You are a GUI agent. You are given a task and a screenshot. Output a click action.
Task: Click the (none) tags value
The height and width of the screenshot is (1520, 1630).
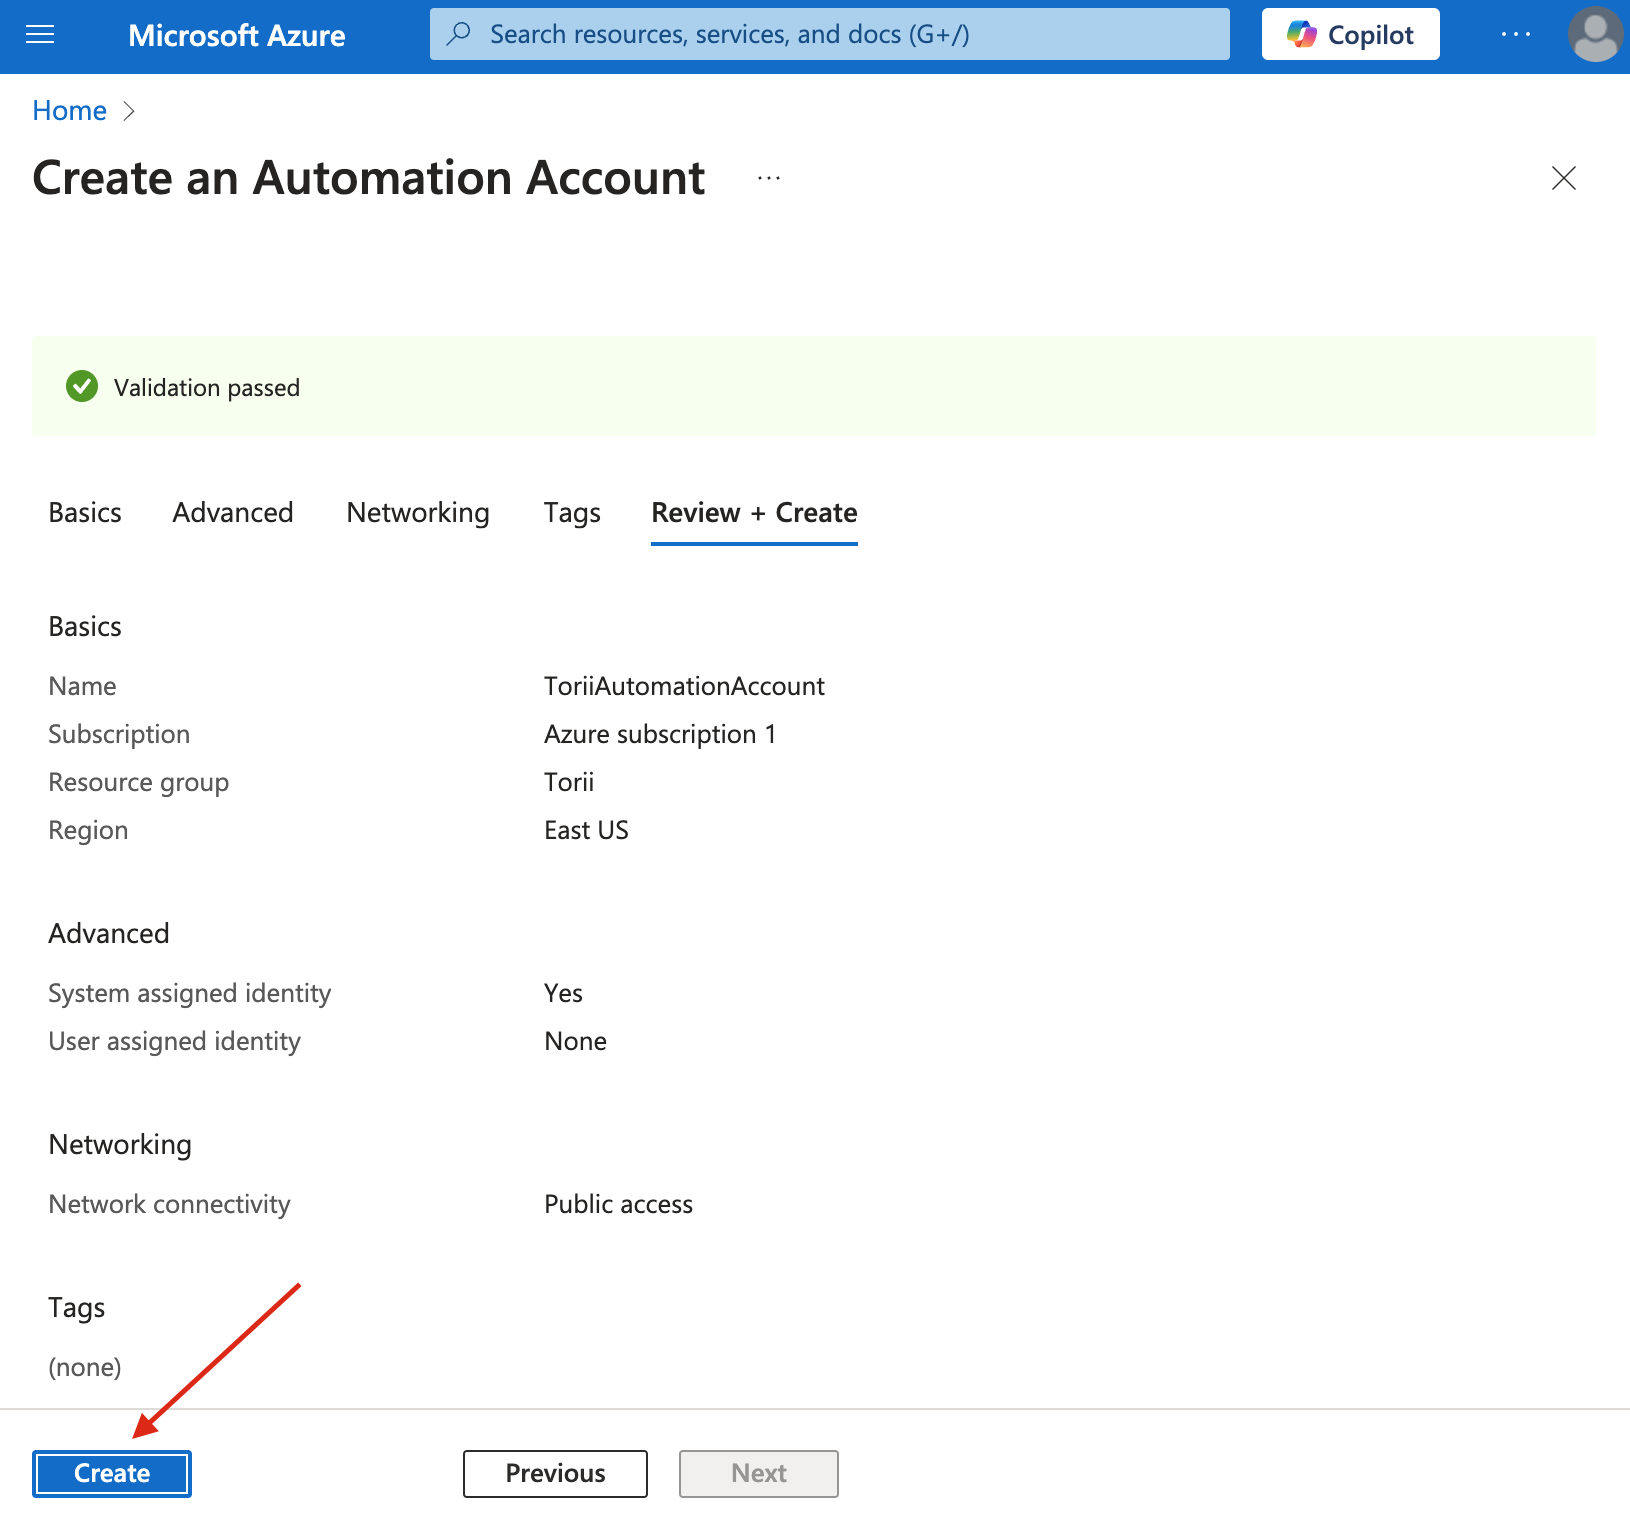coord(85,1367)
